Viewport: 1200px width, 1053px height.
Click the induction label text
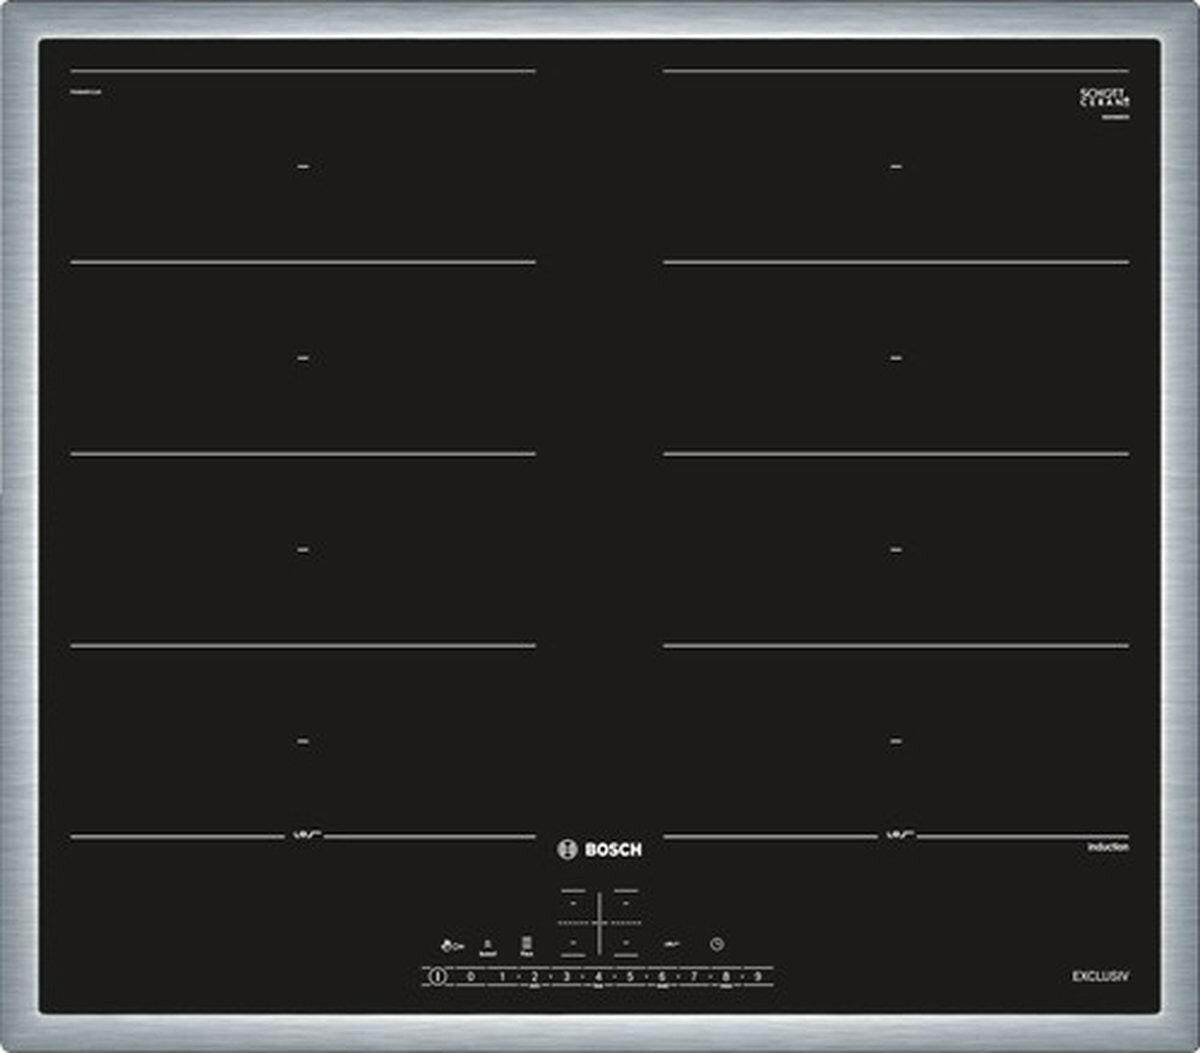[x=1108, y=847]
